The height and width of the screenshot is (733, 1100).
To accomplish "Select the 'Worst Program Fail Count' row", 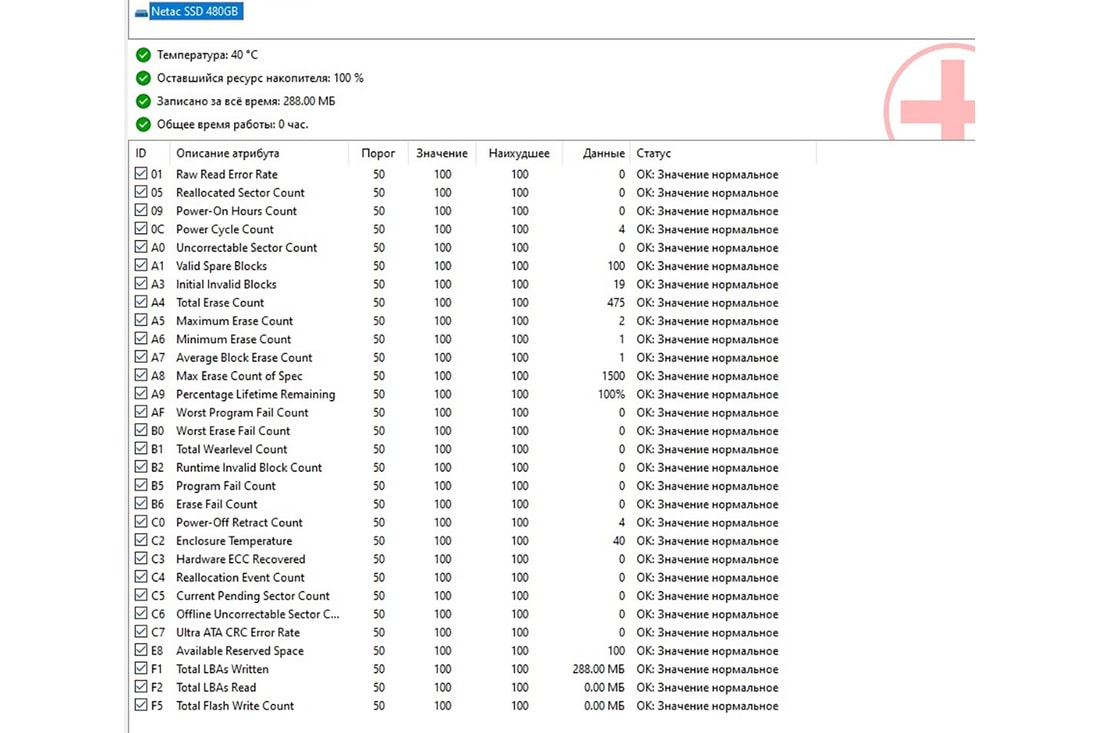I will pos(457,412).
